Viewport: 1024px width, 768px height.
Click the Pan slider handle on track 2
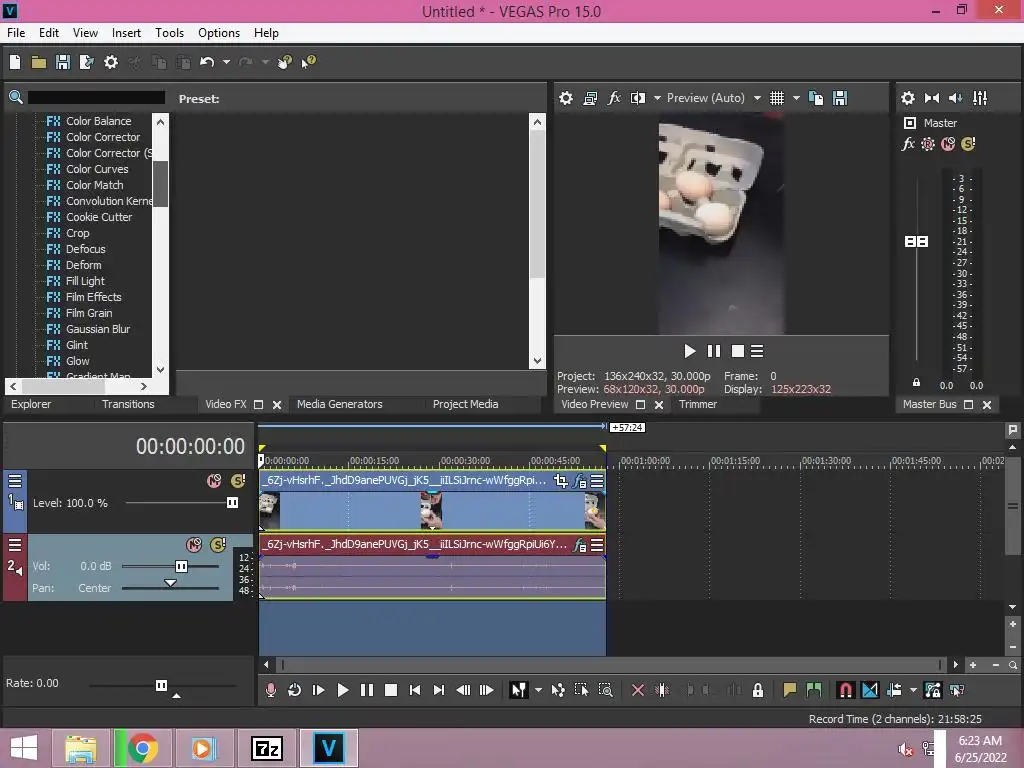[x=170, y=583]
